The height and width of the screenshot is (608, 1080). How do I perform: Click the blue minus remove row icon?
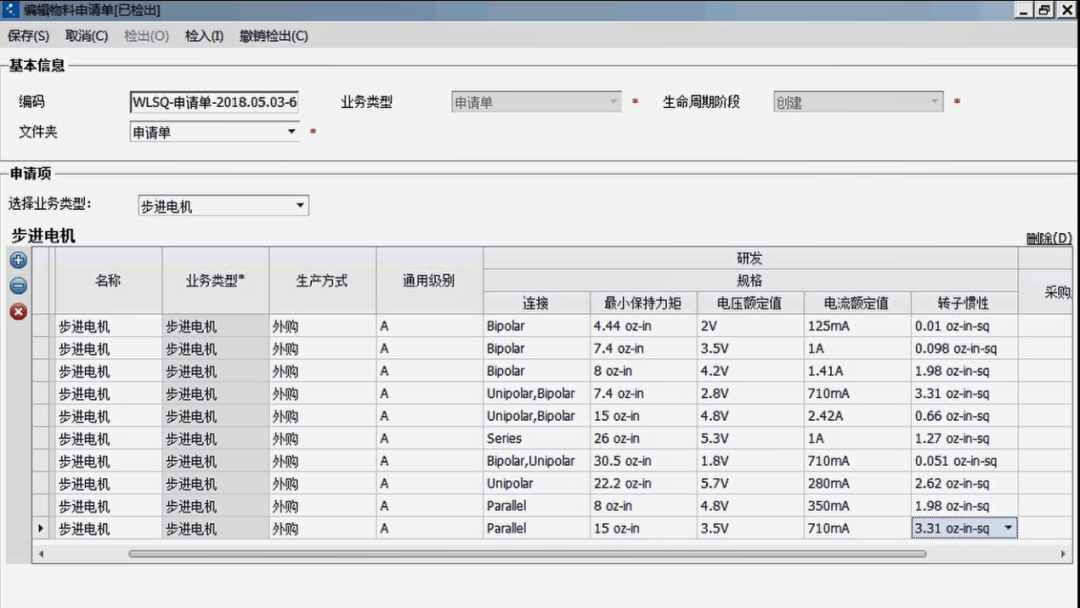[18, 286]
